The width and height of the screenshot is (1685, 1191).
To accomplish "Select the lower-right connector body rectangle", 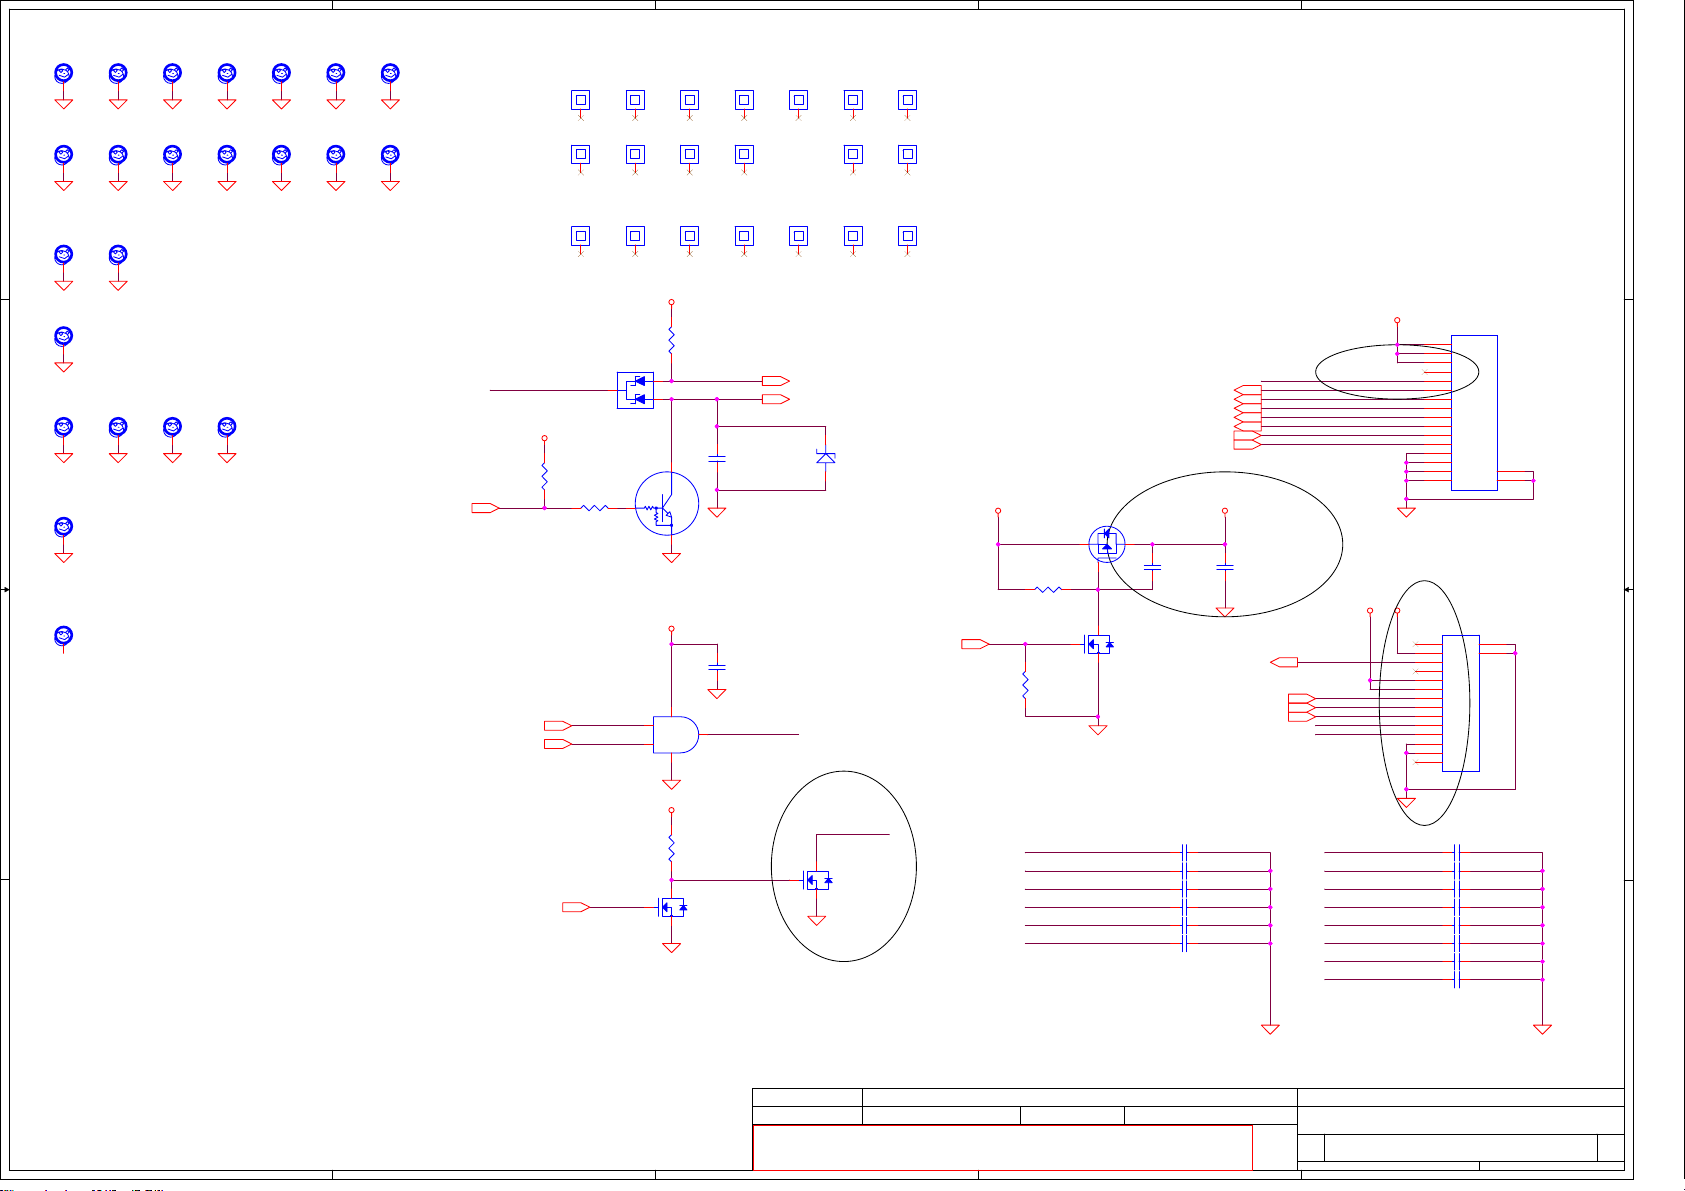I will click(1461, 704).
